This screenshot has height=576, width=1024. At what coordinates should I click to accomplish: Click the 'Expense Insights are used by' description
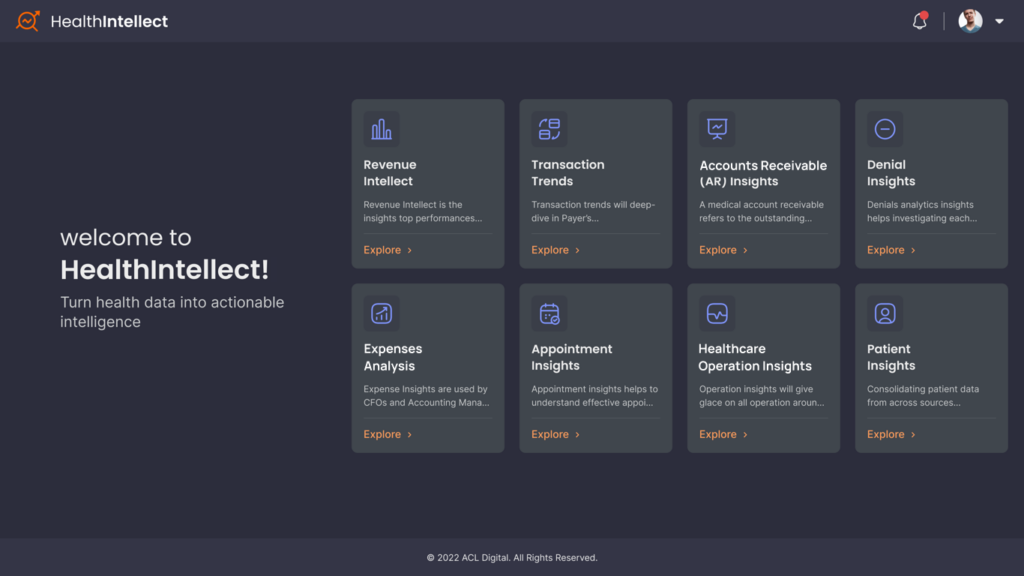click(426, 396)
